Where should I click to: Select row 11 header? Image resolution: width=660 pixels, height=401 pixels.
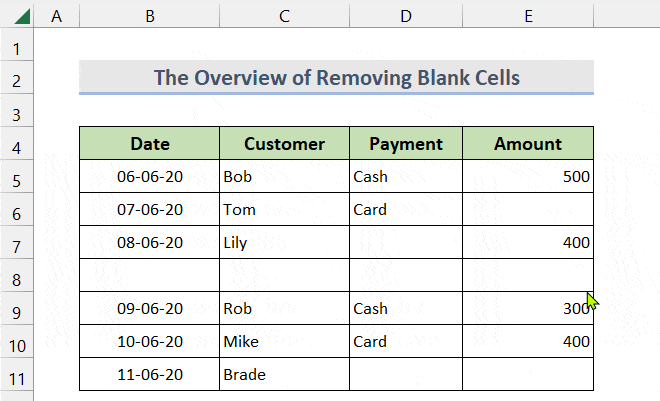(17, 374)
